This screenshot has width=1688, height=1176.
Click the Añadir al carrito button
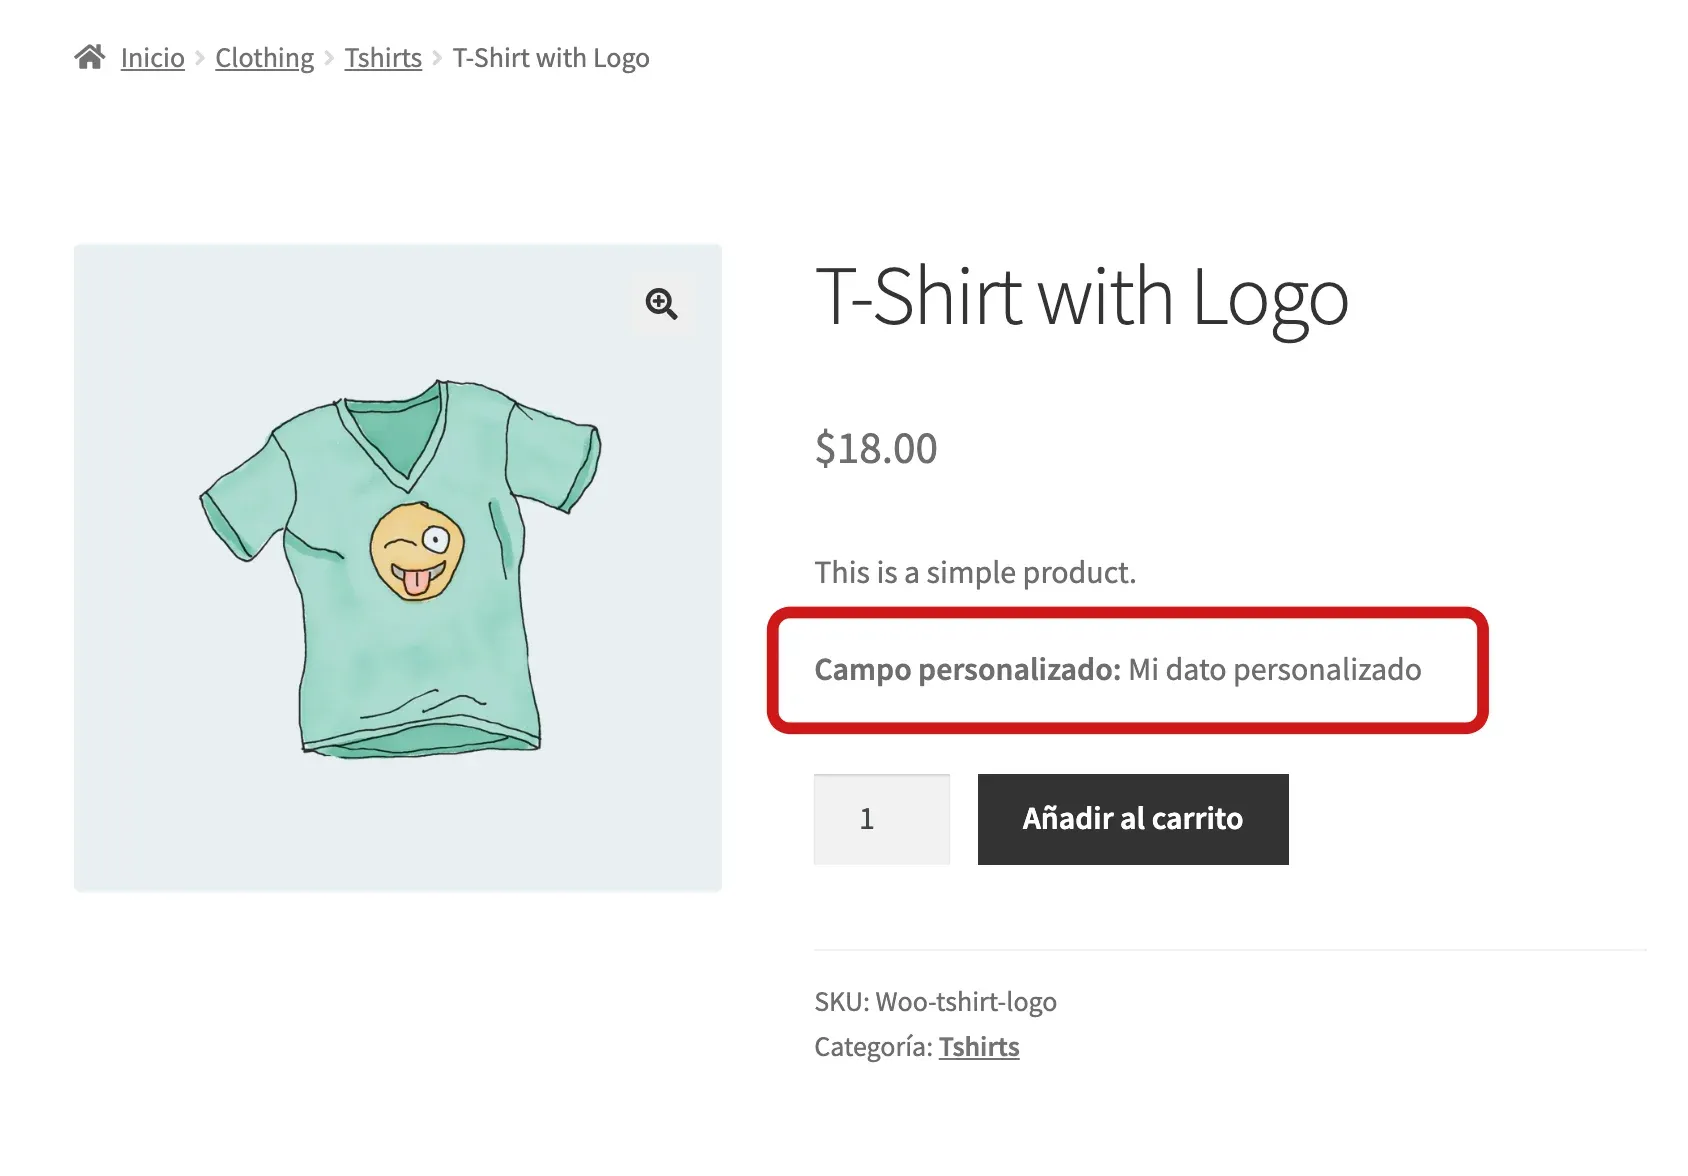[1132, 819]
